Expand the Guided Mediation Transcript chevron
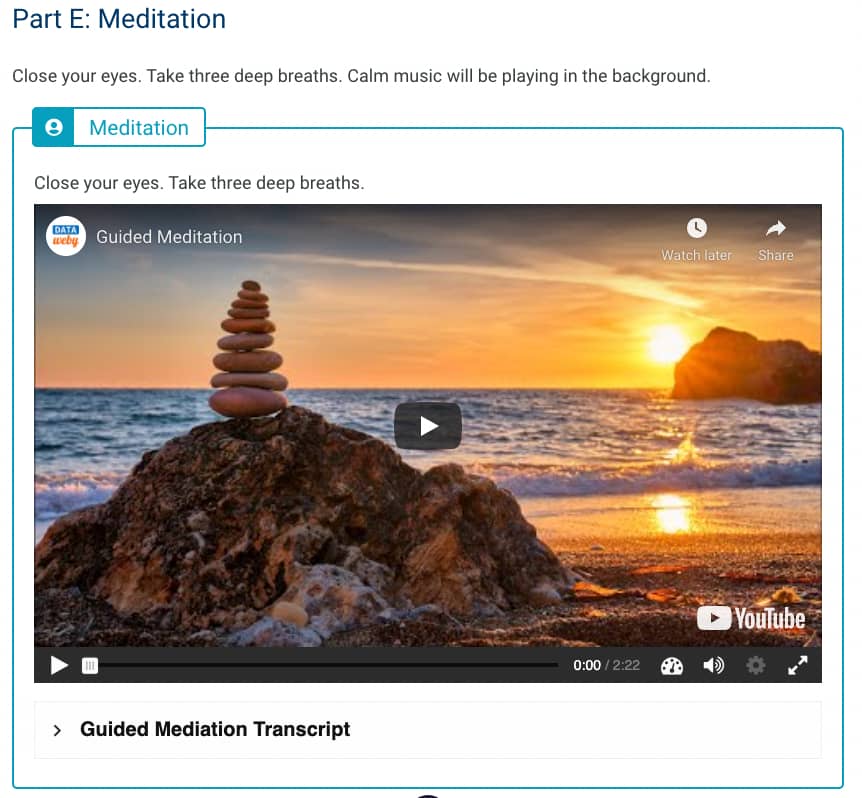Viewport: 862px width, 798px height. point(57,730)
